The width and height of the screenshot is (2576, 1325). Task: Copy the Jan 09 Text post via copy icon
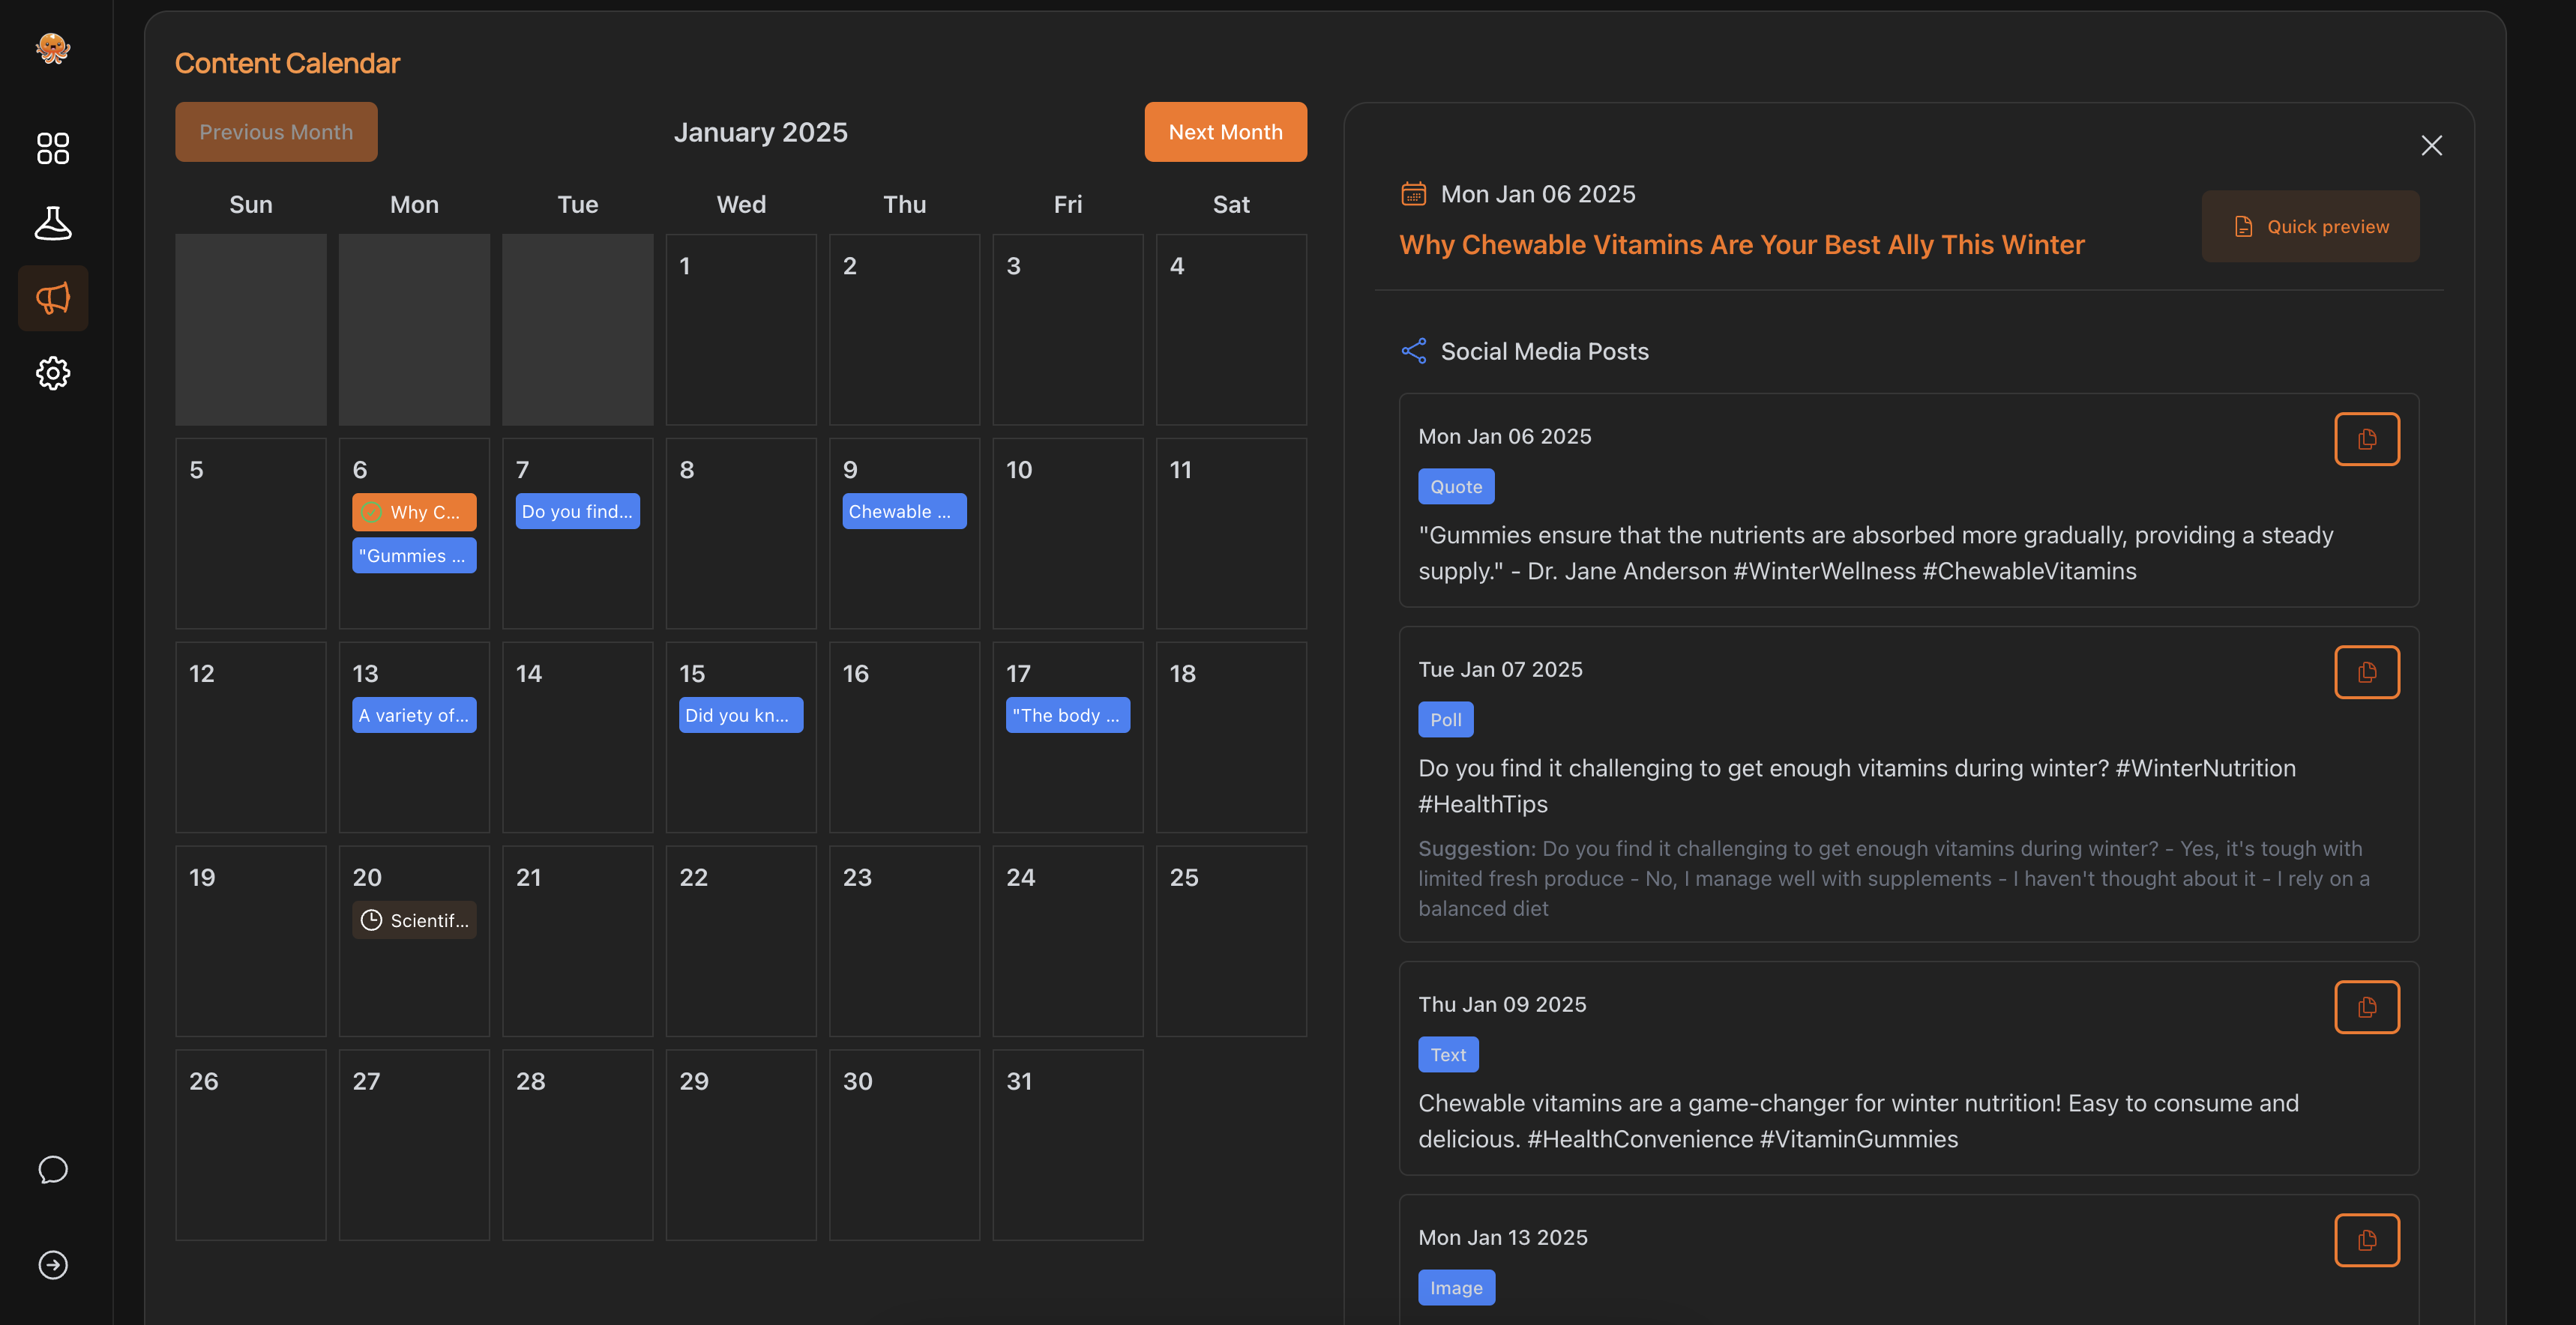tap(2367, 1007)
